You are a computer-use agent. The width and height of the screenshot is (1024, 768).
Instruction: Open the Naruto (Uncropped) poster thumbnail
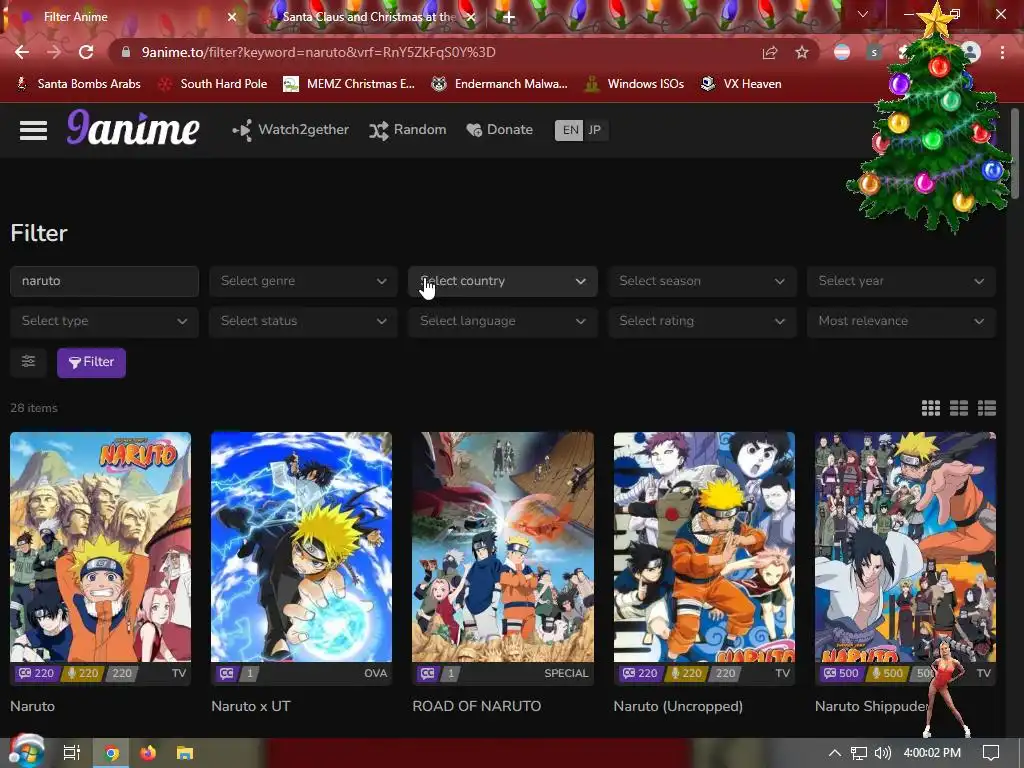(x=704, y=547)
